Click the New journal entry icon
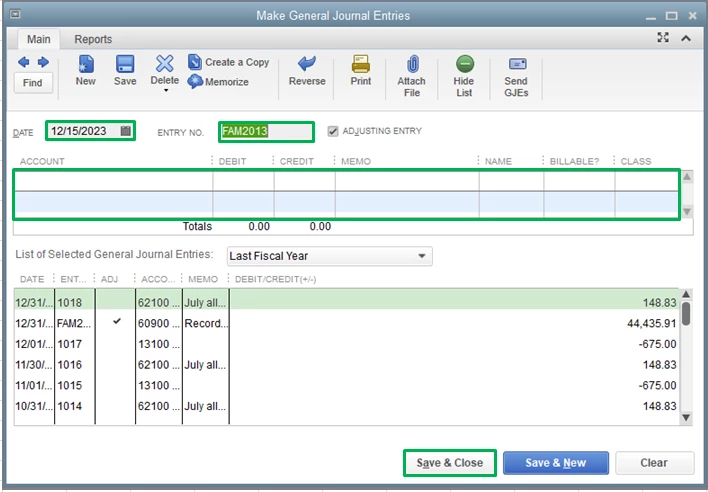708x492 pixels. click(x=86, y=64)
